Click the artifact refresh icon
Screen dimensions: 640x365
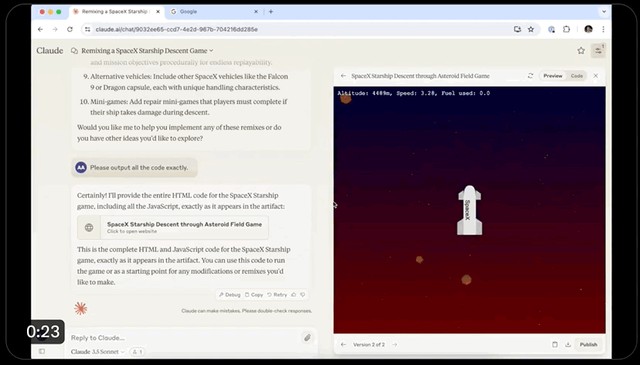click(530, 76)
